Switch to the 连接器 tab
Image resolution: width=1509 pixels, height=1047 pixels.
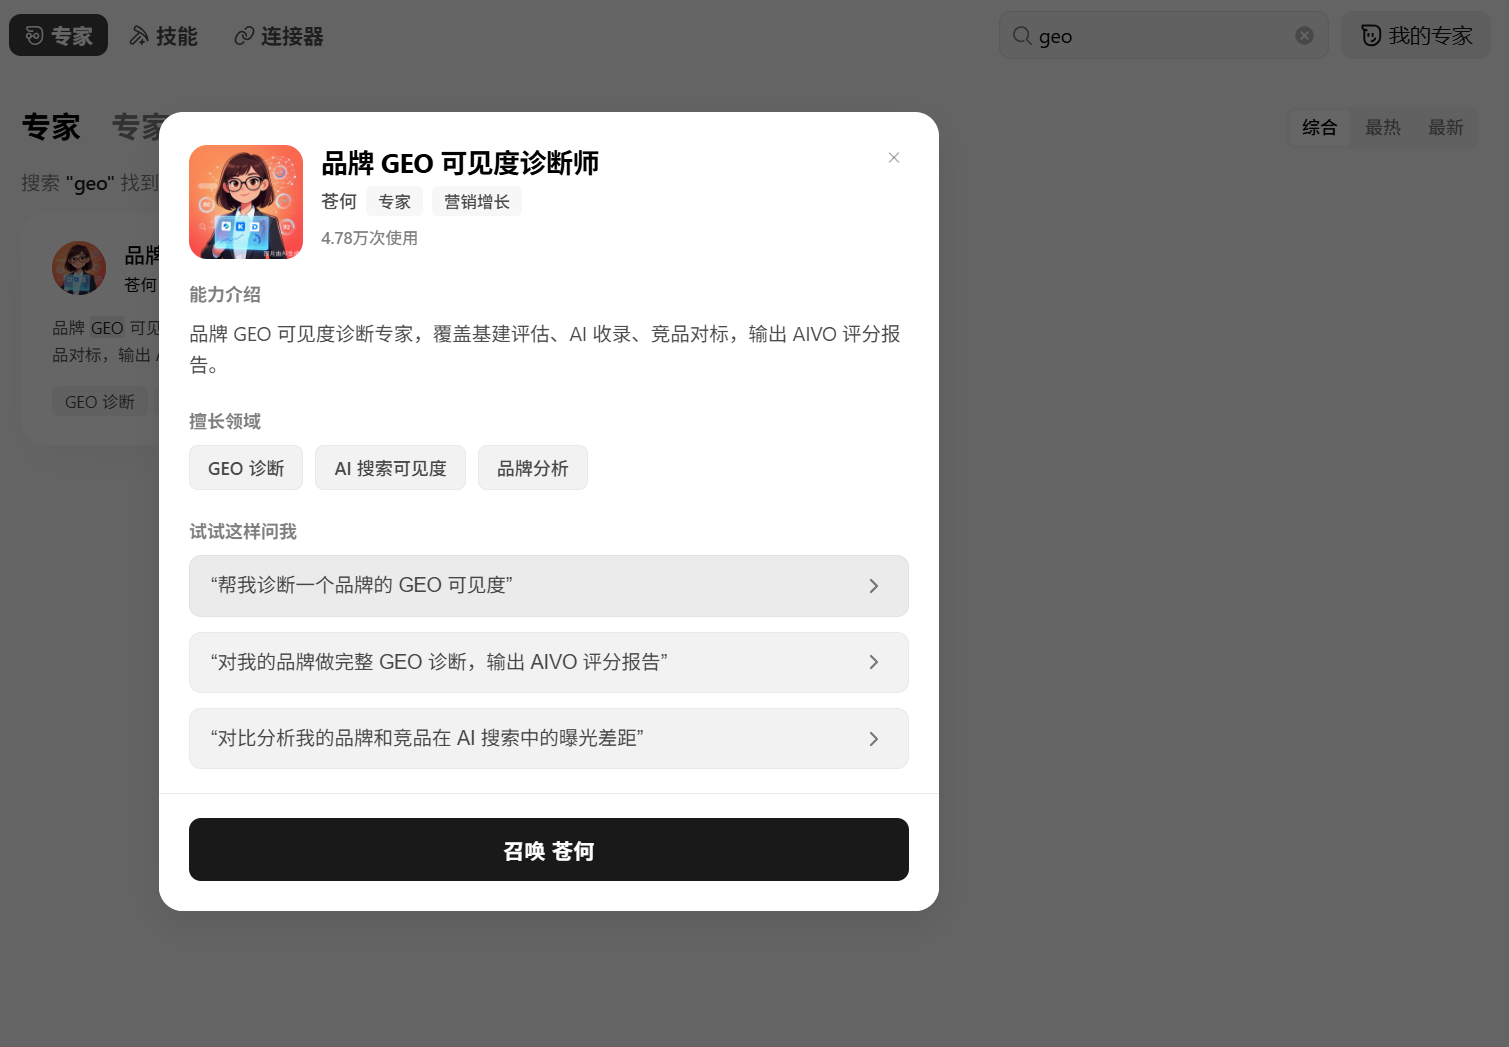click(279, 36)
